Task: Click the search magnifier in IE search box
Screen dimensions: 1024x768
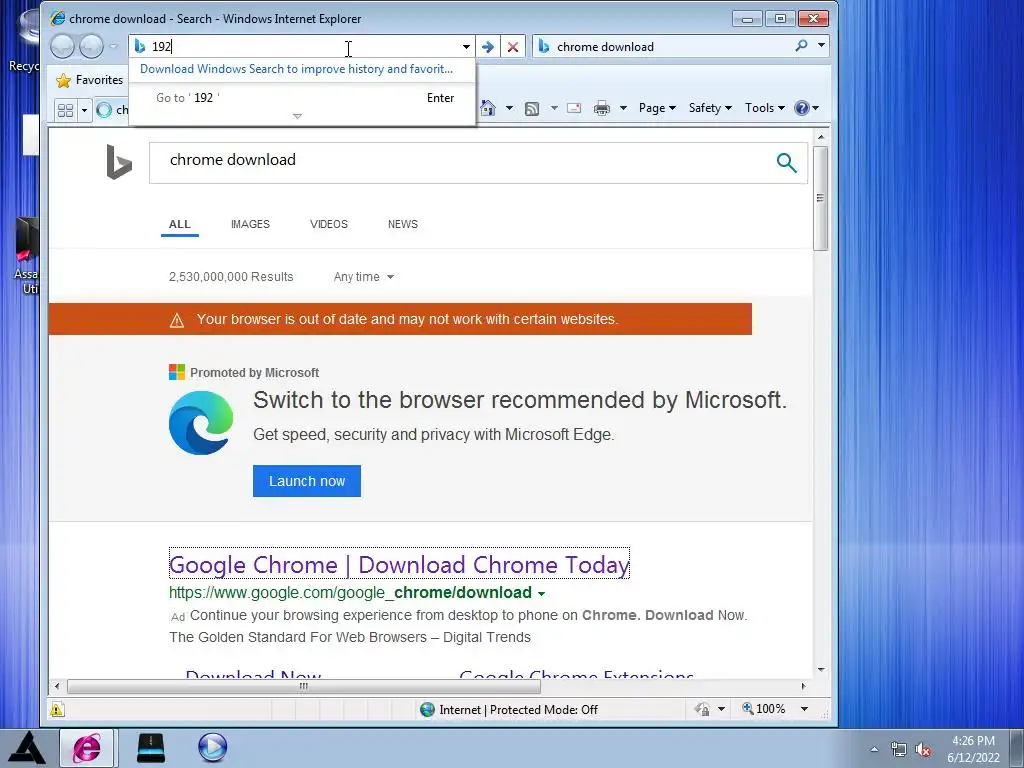Action: coord(801,46)
